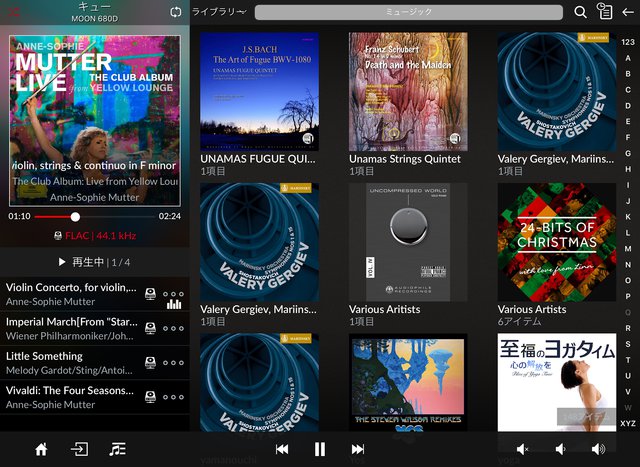Pause the current track

point(320,449)
